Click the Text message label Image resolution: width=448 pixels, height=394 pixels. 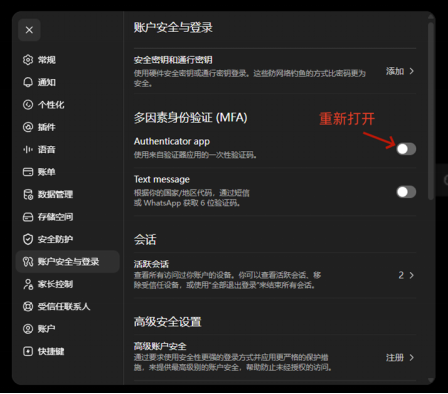click(x=162, y=179)
